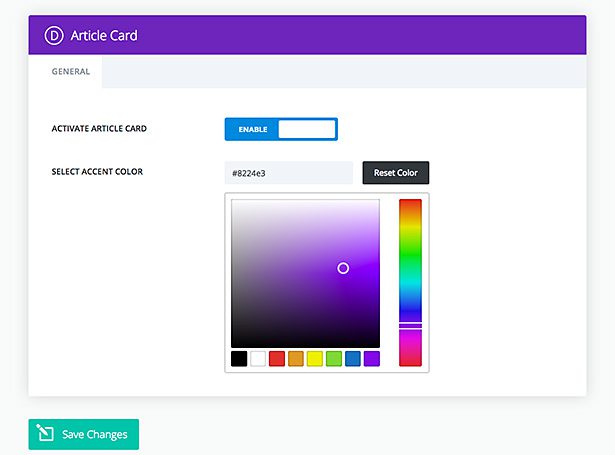Focus the #8224e3 hex color input

[290, 173]
